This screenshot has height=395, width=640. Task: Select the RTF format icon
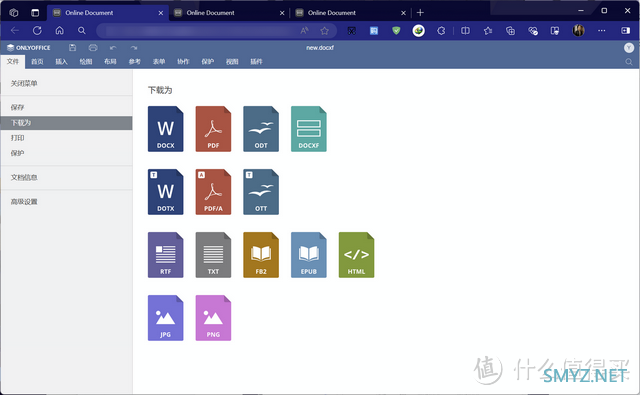coord(165,255)
